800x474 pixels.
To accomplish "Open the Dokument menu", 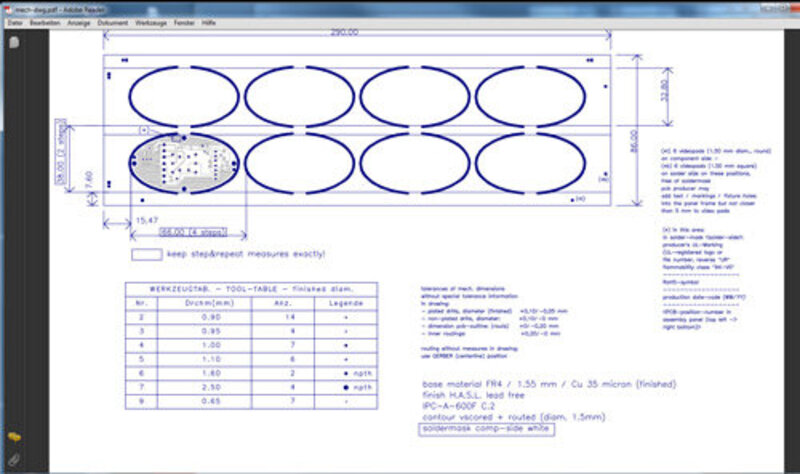I will click(x=113, y=23).
